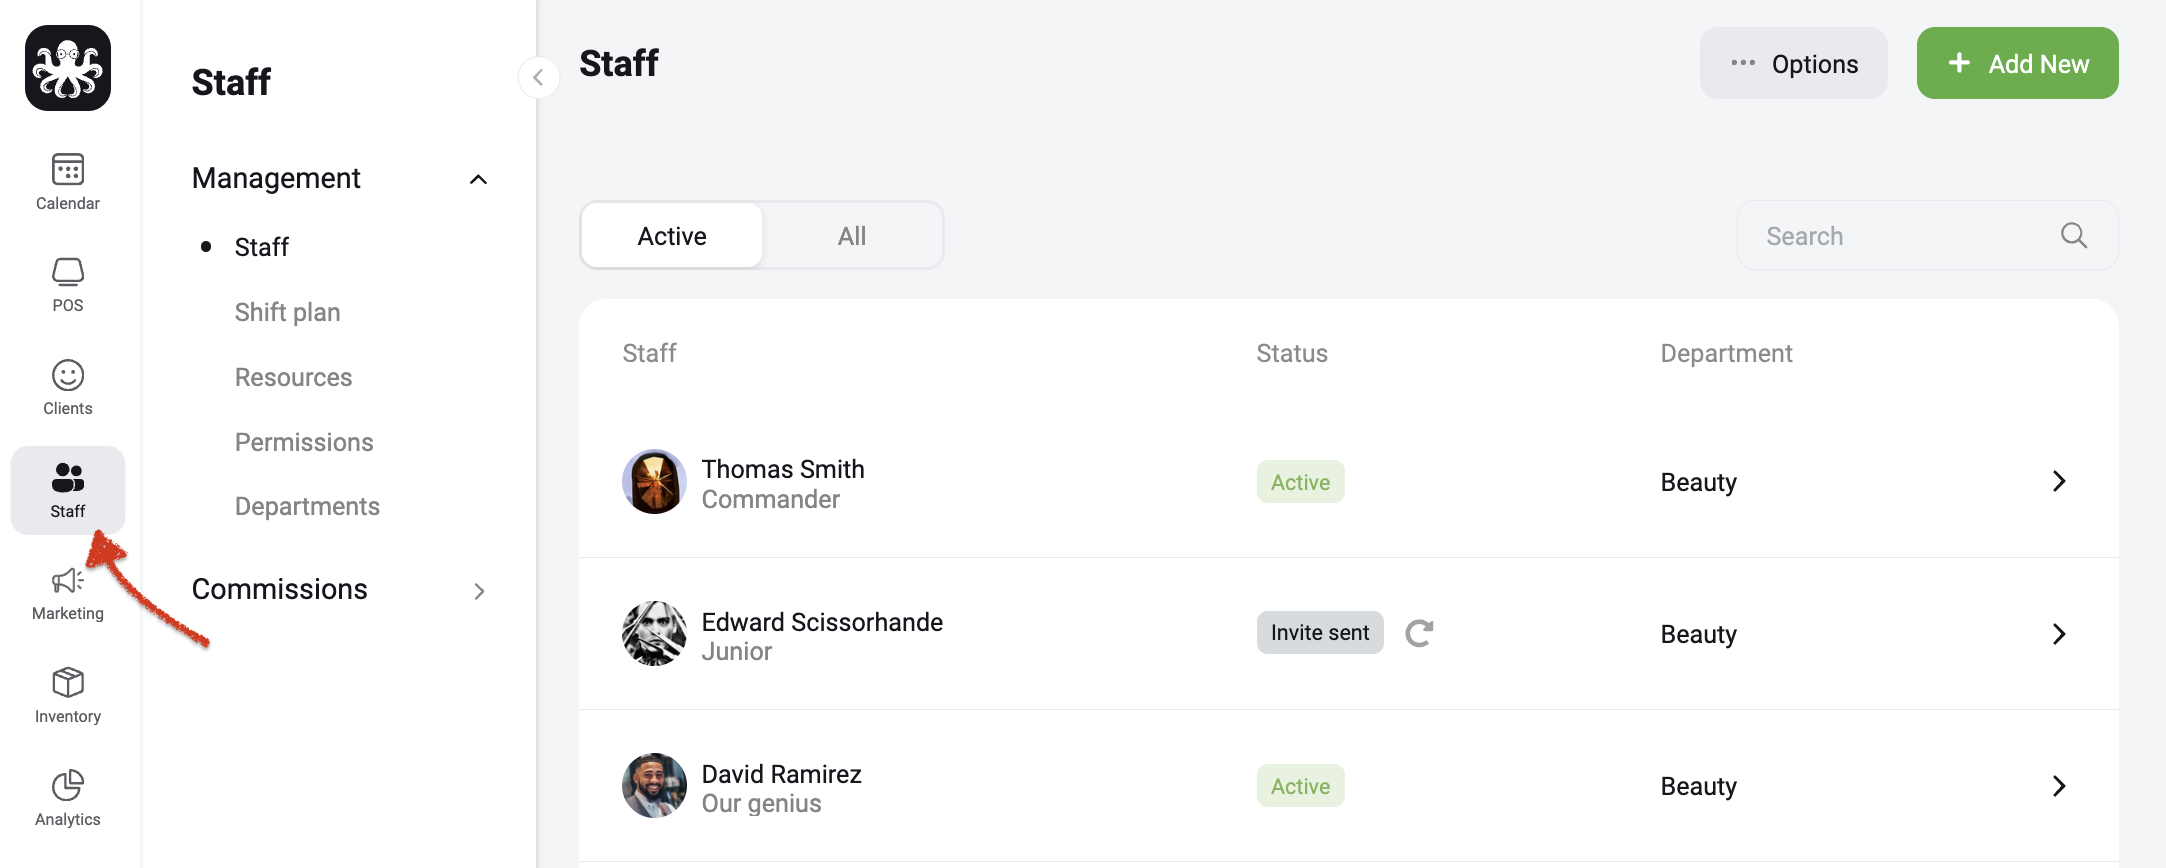Open the Options button

1793,63
